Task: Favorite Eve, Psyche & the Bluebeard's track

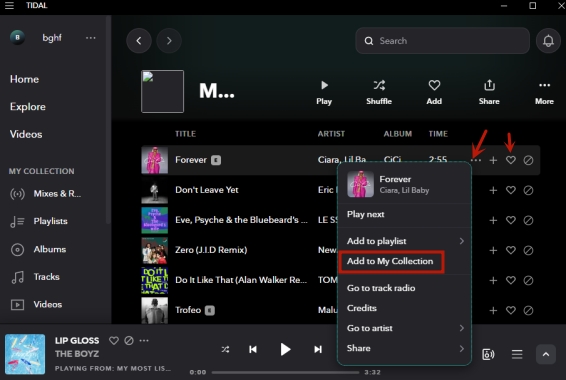Action: (510, 220)
